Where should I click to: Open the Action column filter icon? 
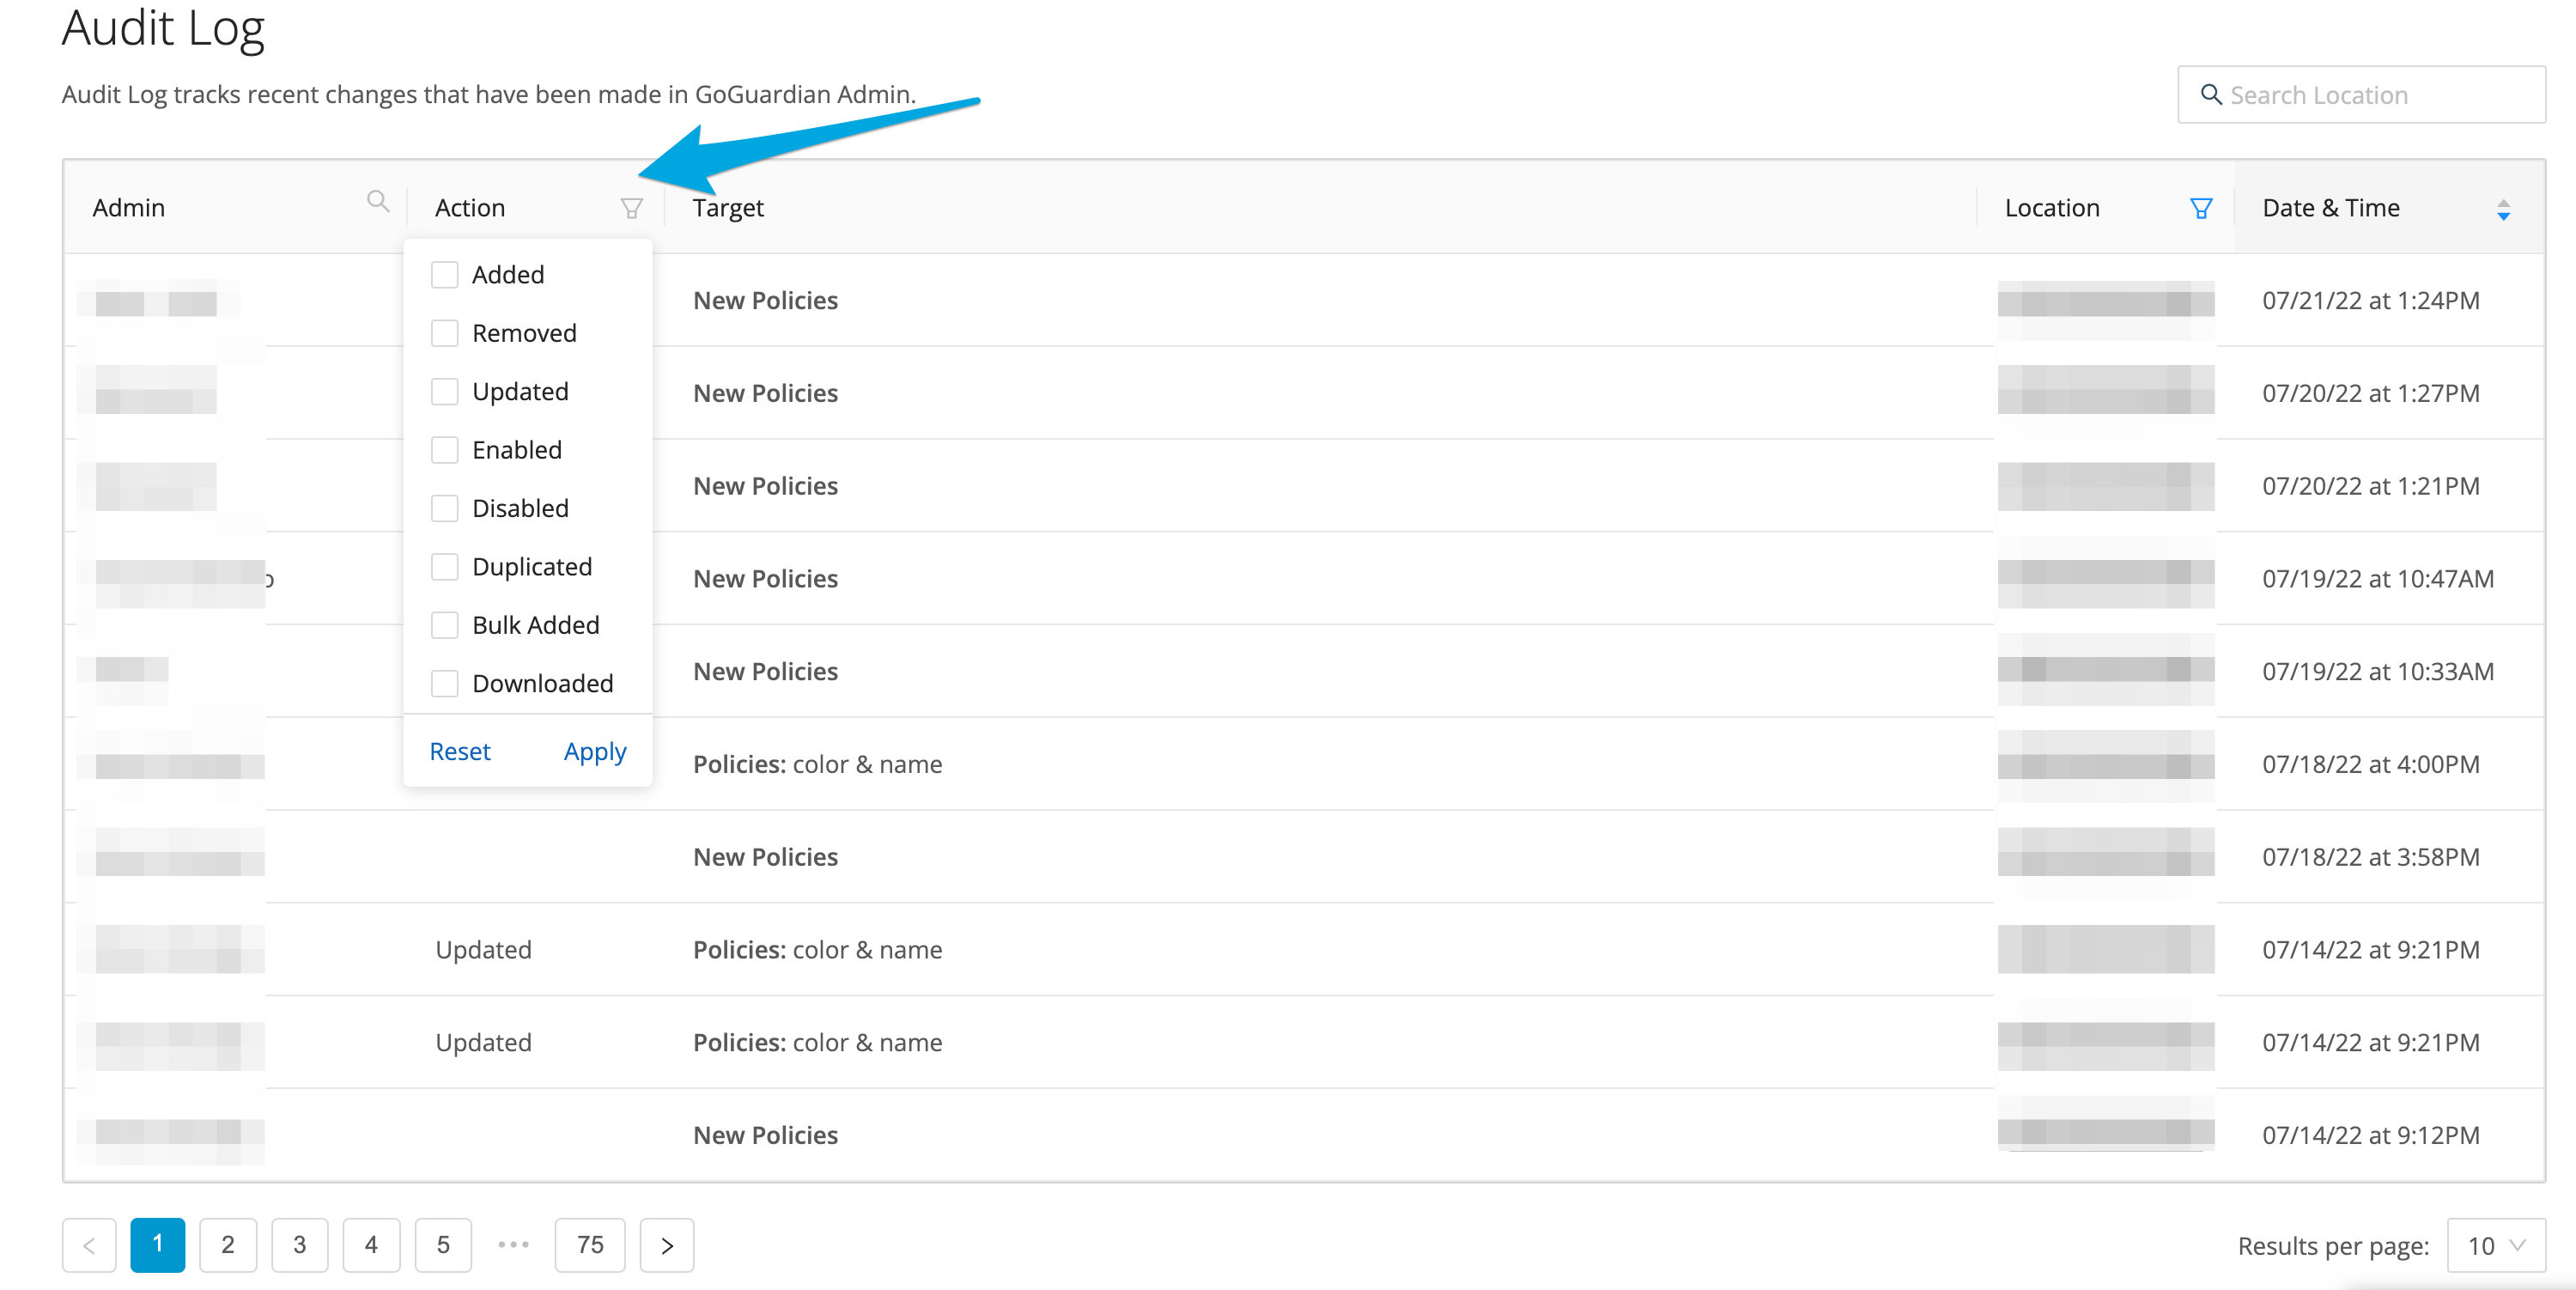click(631, 208)
